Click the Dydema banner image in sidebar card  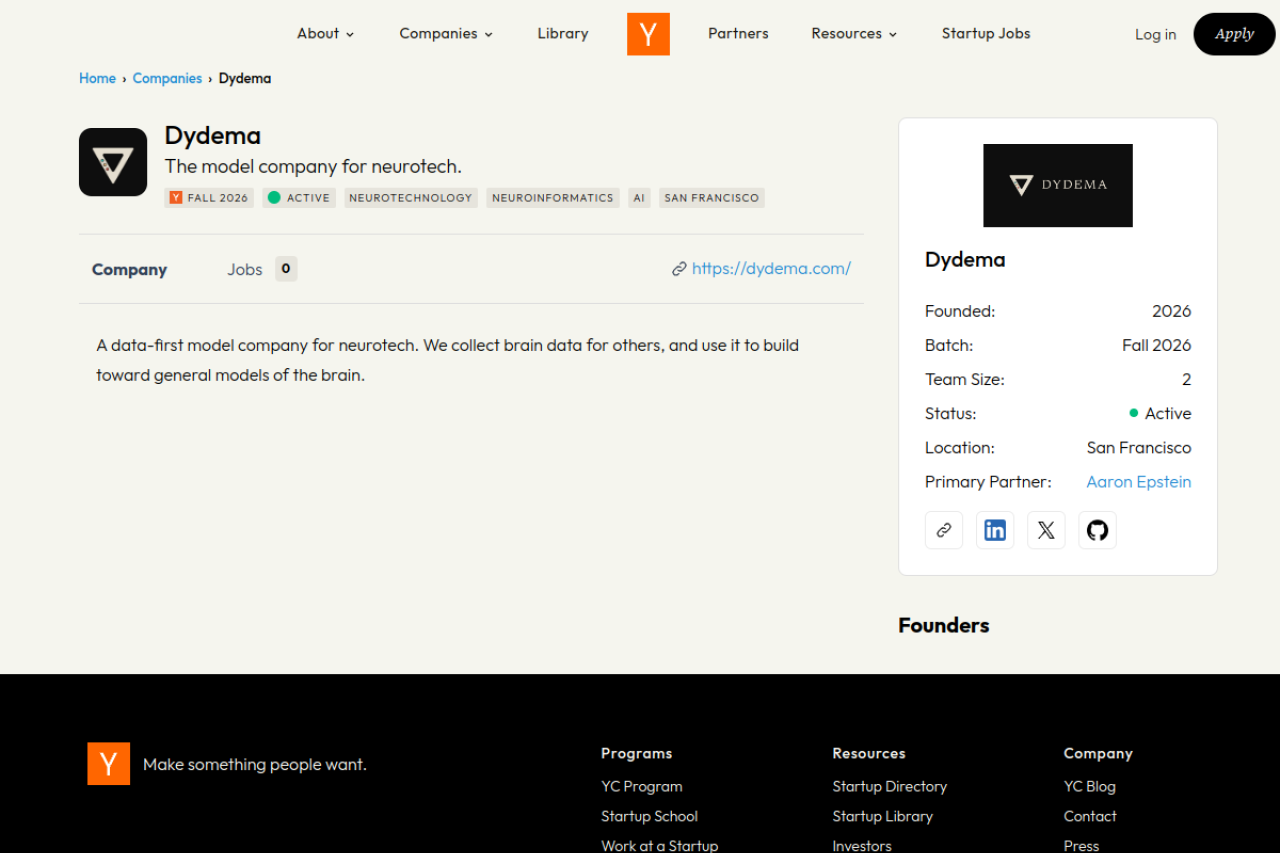tap(1058, 185)
